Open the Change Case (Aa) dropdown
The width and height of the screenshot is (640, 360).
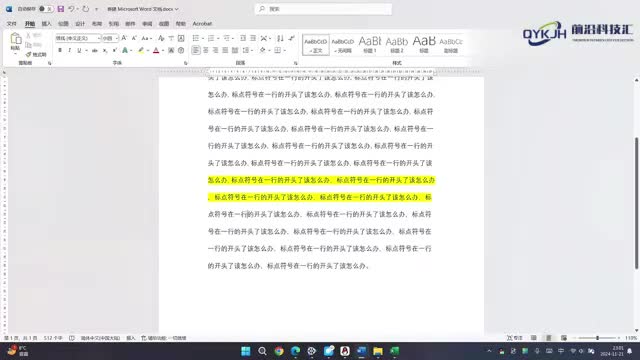pos(146,38)
